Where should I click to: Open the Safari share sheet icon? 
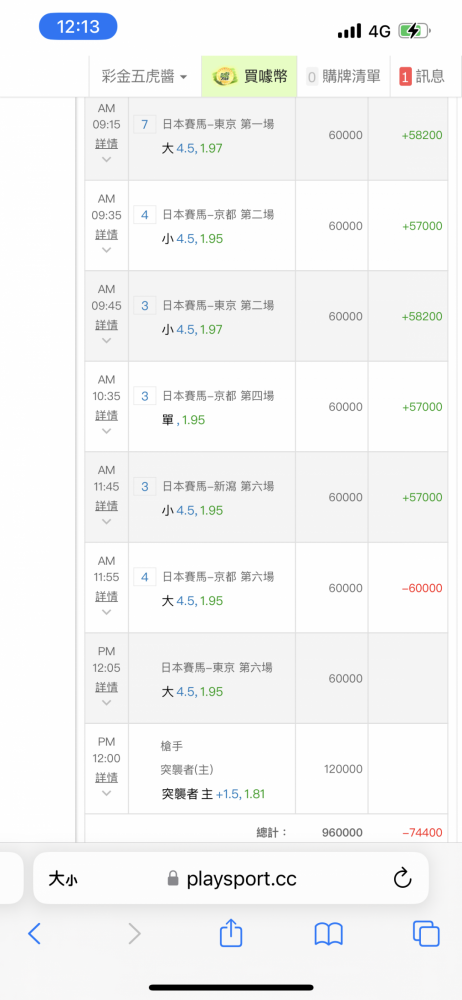(231, 932)
